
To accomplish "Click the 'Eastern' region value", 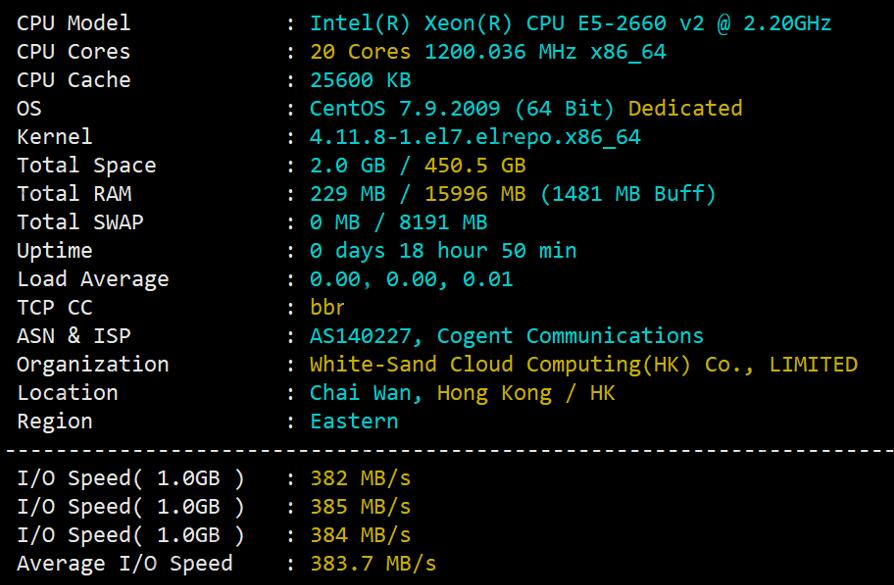I will pyautogui.click(x=354, y=421).
